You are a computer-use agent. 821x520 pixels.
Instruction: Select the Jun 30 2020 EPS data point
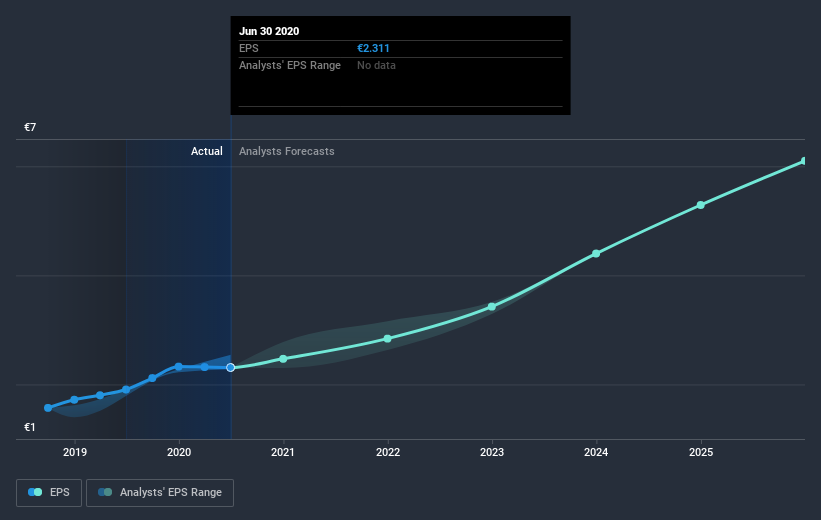click(230, 368)
